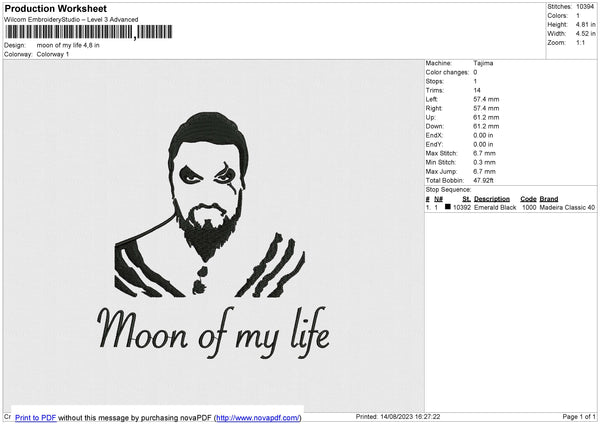Select the Max Stitch value 6.7 mm

[484, 153]
